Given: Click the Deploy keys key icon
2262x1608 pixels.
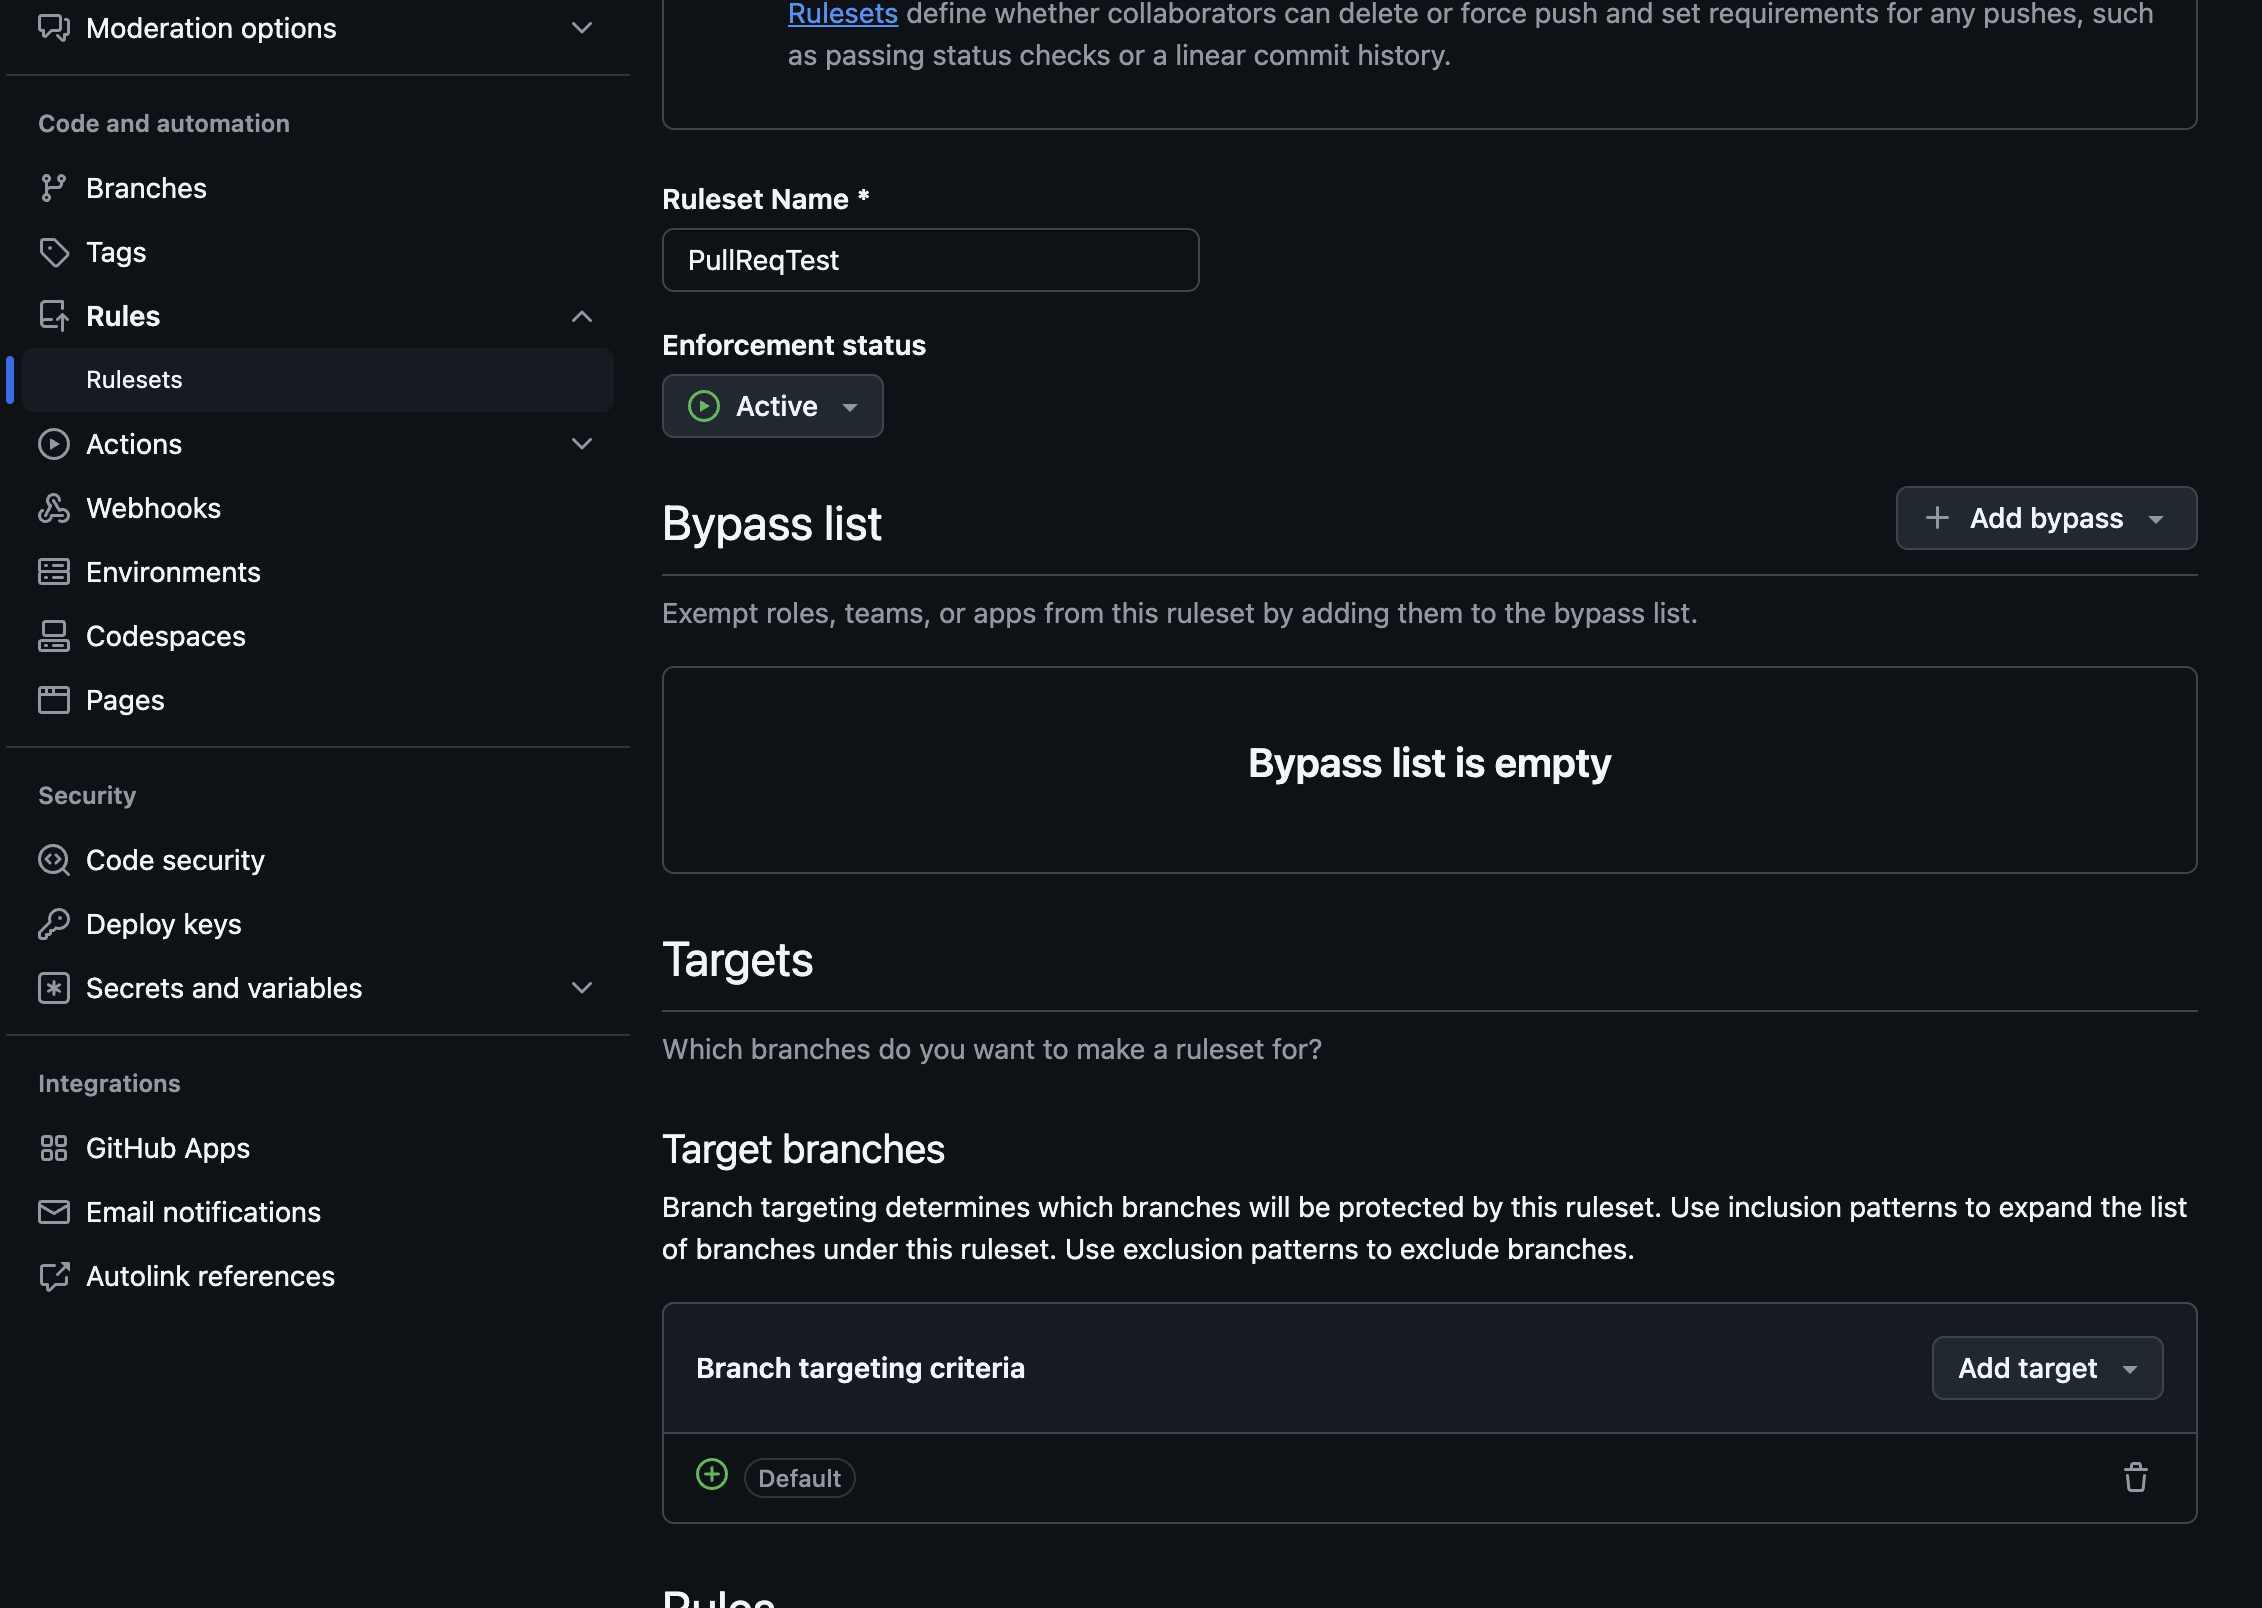Looking at the screenshot, I should tap(53, 924).
